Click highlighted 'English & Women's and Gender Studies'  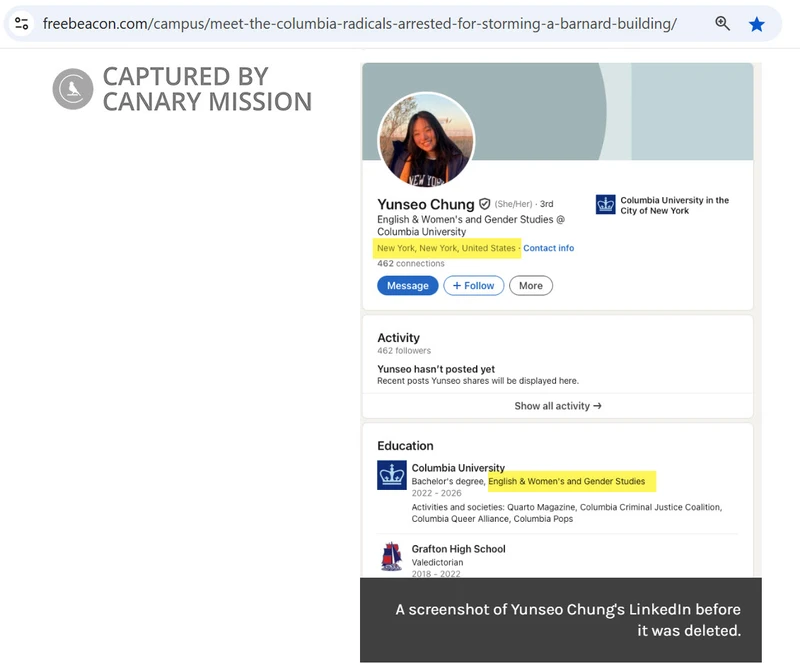(x=567, y=481)
